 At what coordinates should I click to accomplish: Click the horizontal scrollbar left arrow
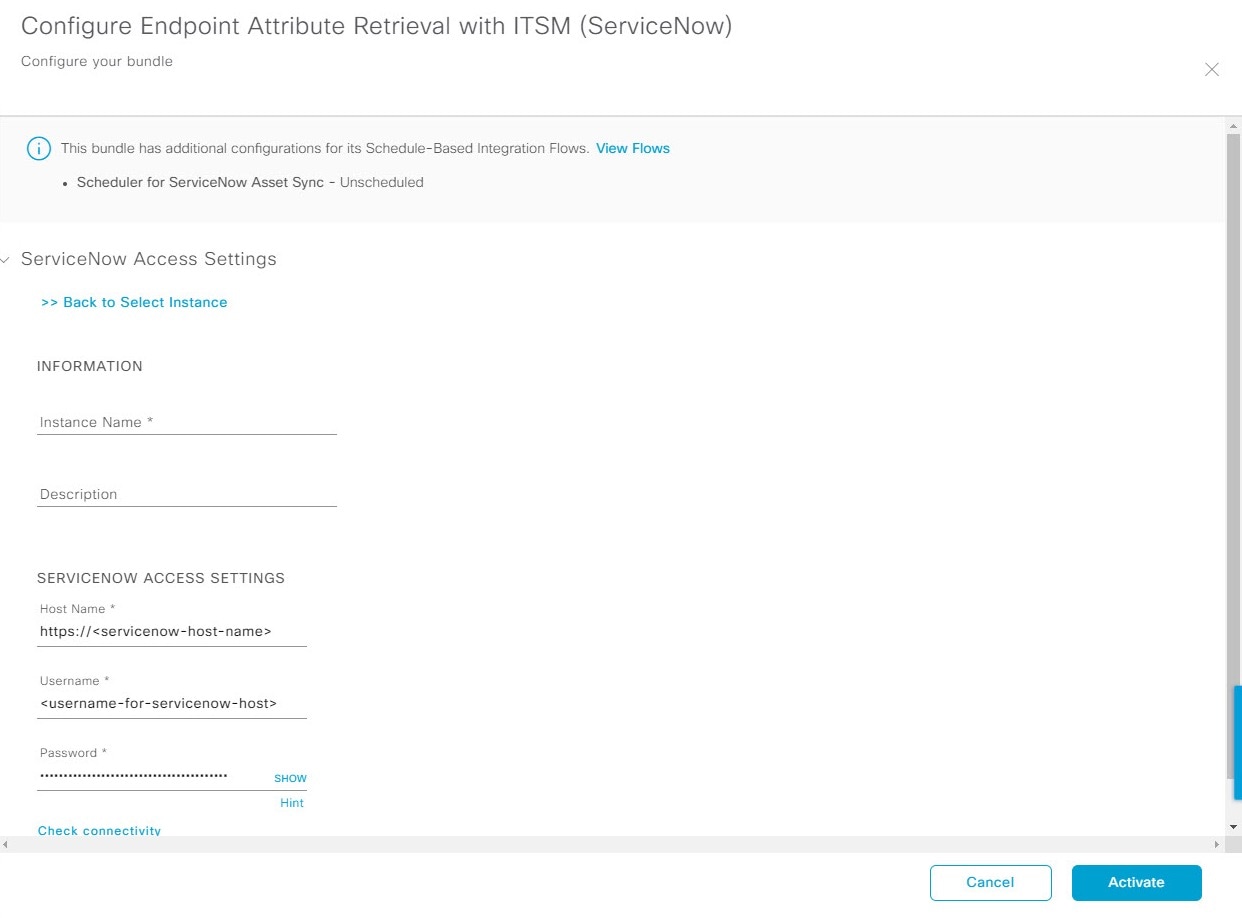7,844
